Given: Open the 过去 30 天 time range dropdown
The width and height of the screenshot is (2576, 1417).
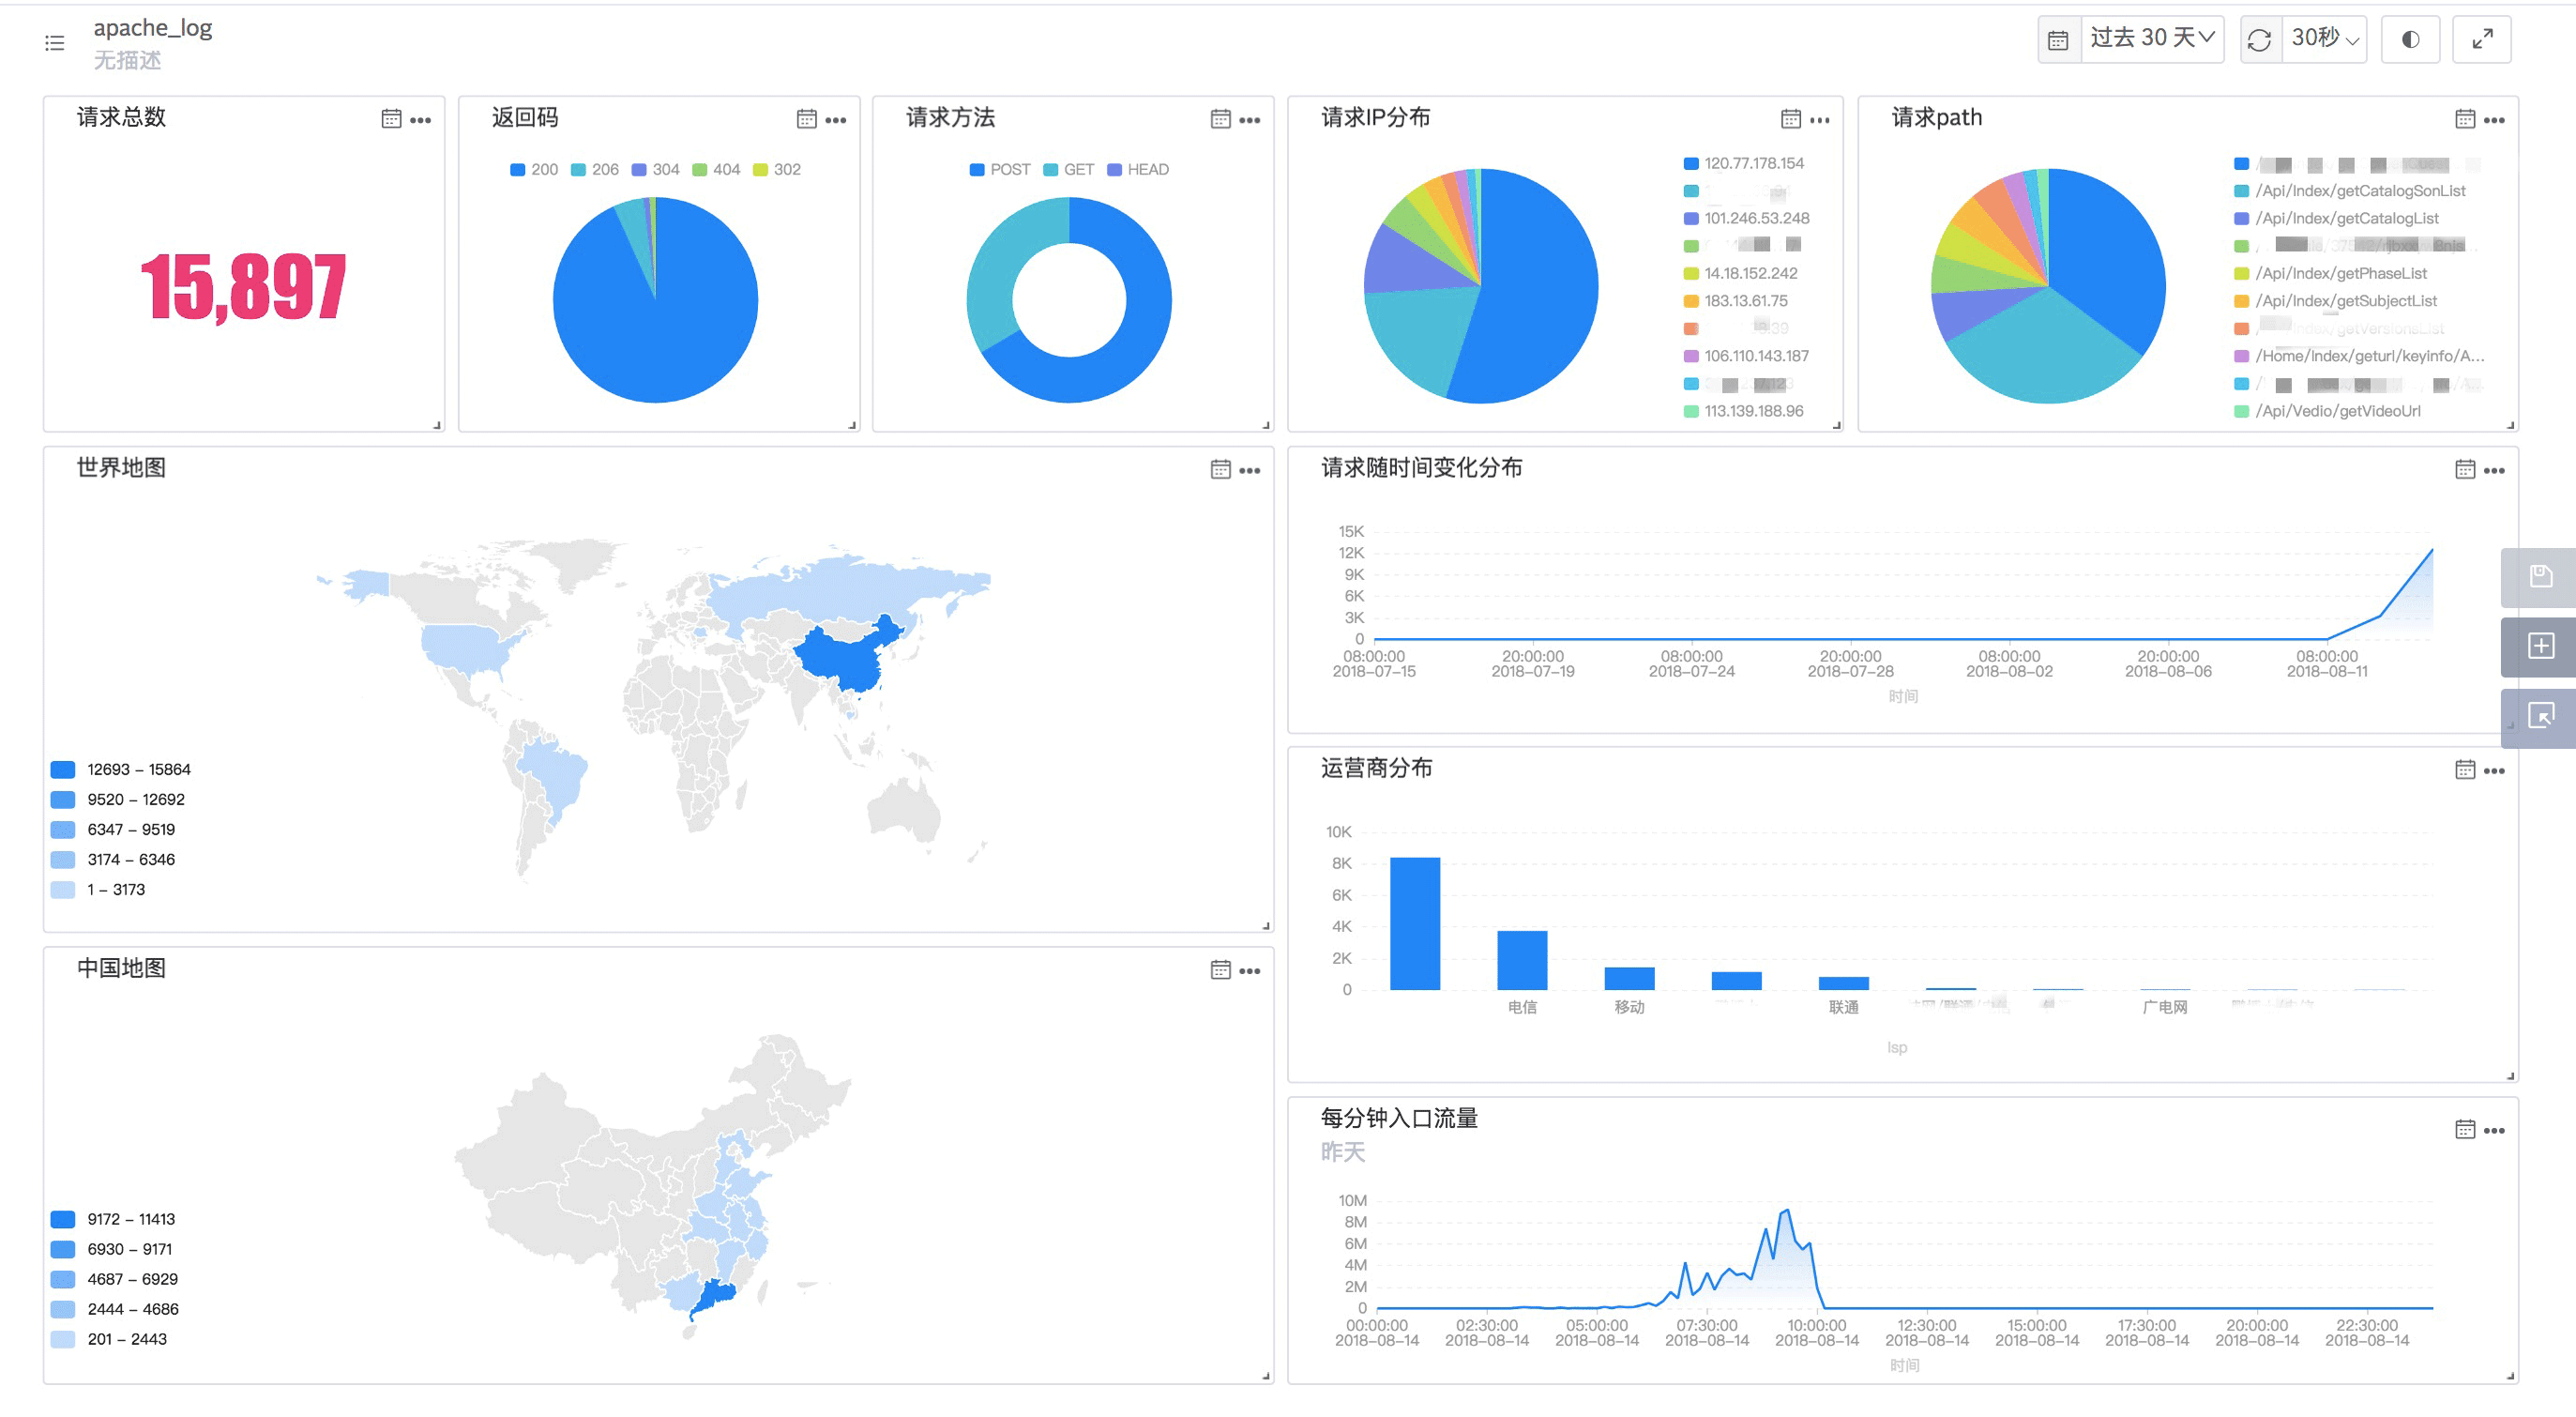Looking at the screenshot, I should tap(2151, 38).
